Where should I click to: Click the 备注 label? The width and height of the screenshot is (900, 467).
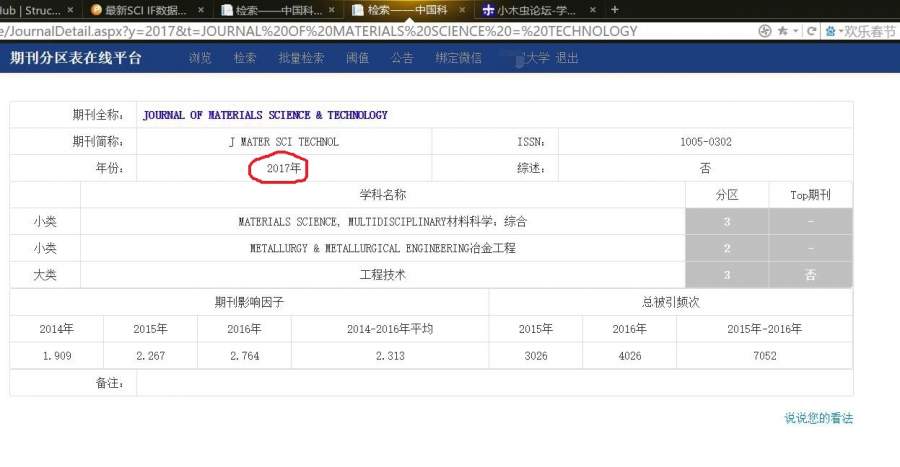point(110,383)
